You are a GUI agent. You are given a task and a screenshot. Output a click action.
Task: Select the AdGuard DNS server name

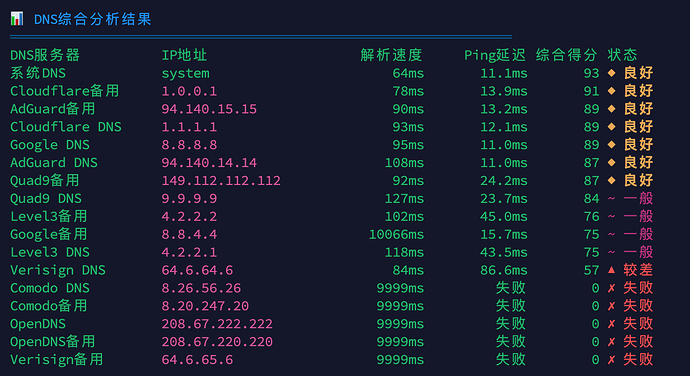tap(54, 163)
